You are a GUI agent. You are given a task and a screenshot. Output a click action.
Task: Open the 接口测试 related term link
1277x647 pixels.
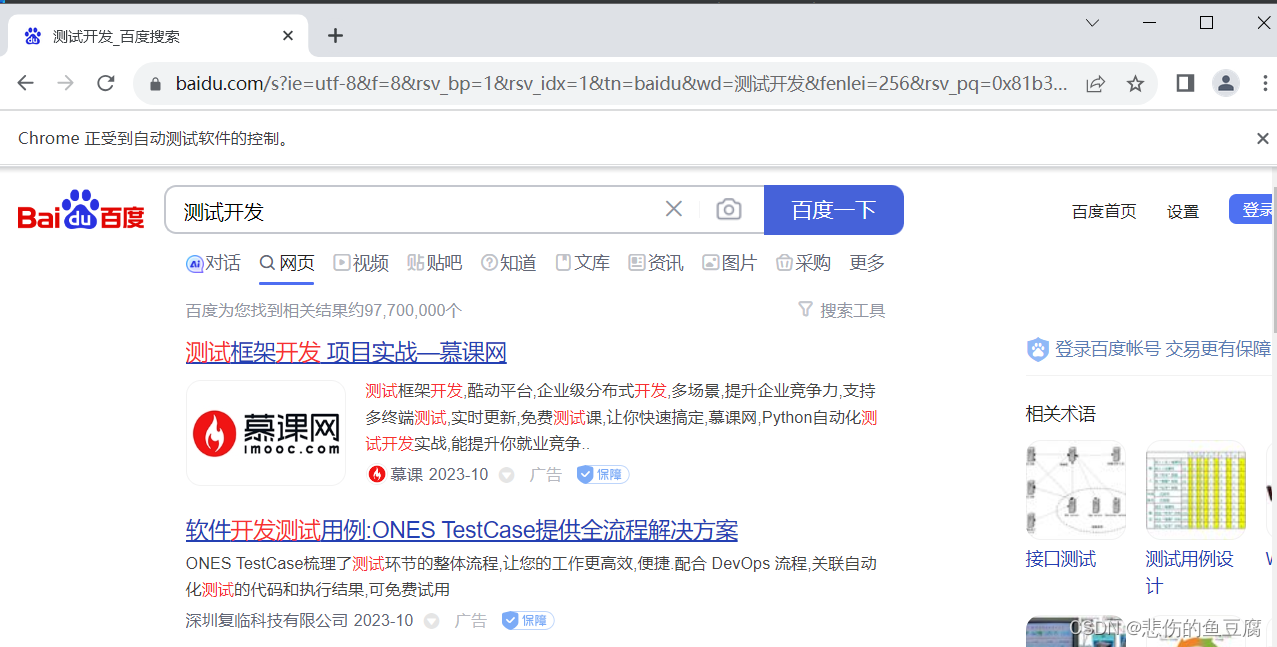point(1061,559)
